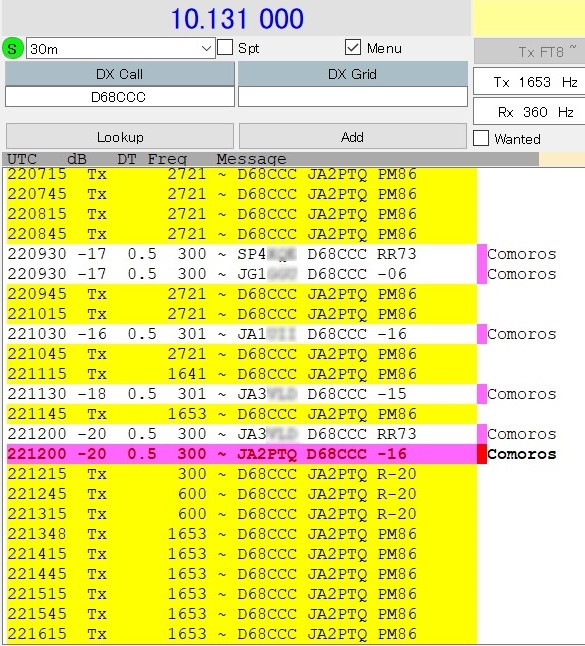585x646 pixels.
Task: Click the Tx FT8 button
Action: (530, 51)
